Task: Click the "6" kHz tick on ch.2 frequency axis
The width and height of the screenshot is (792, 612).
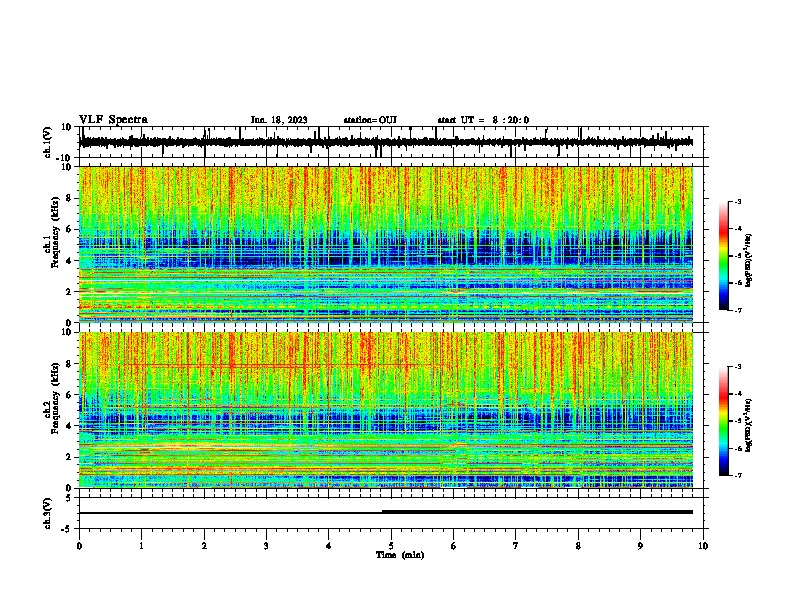Action: click(69, 395)
